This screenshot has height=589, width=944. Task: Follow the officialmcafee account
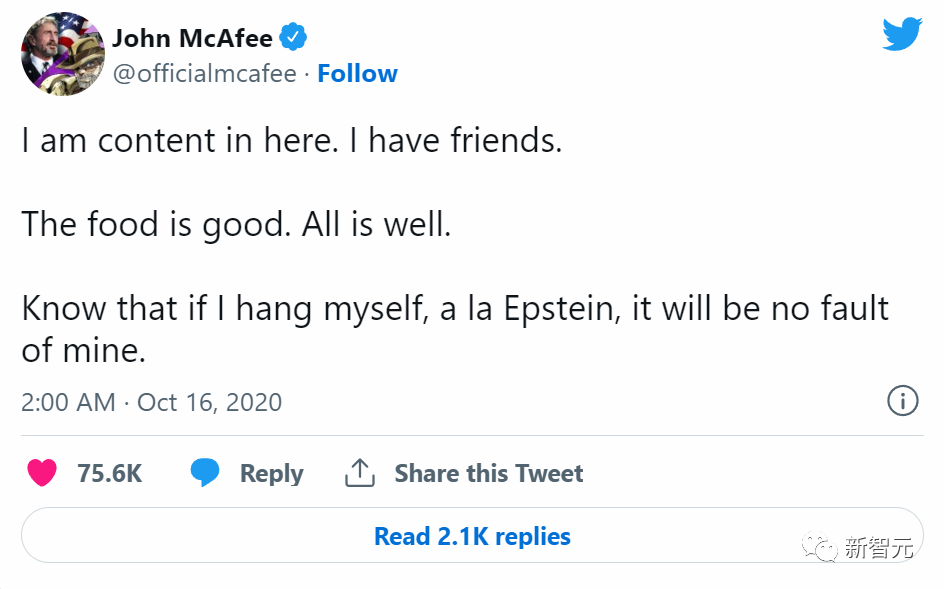[357, 74]
